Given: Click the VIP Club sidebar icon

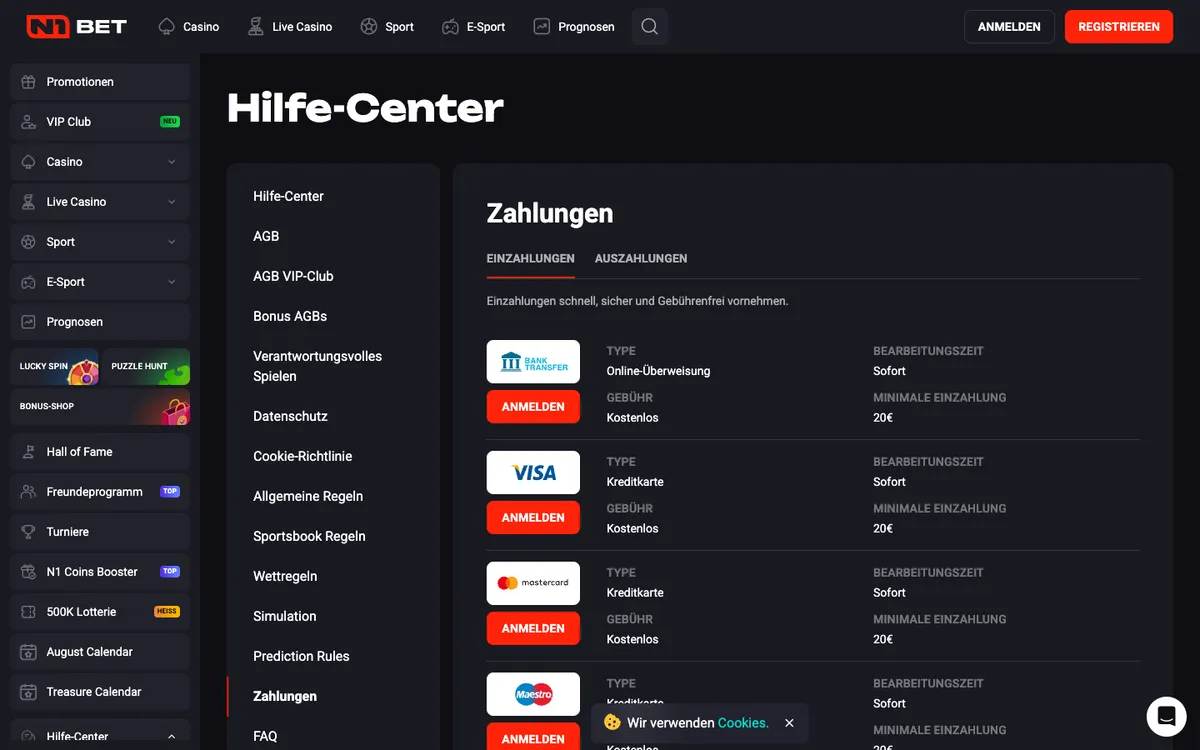Looking at the screenshot, I should tap(28, 122).
